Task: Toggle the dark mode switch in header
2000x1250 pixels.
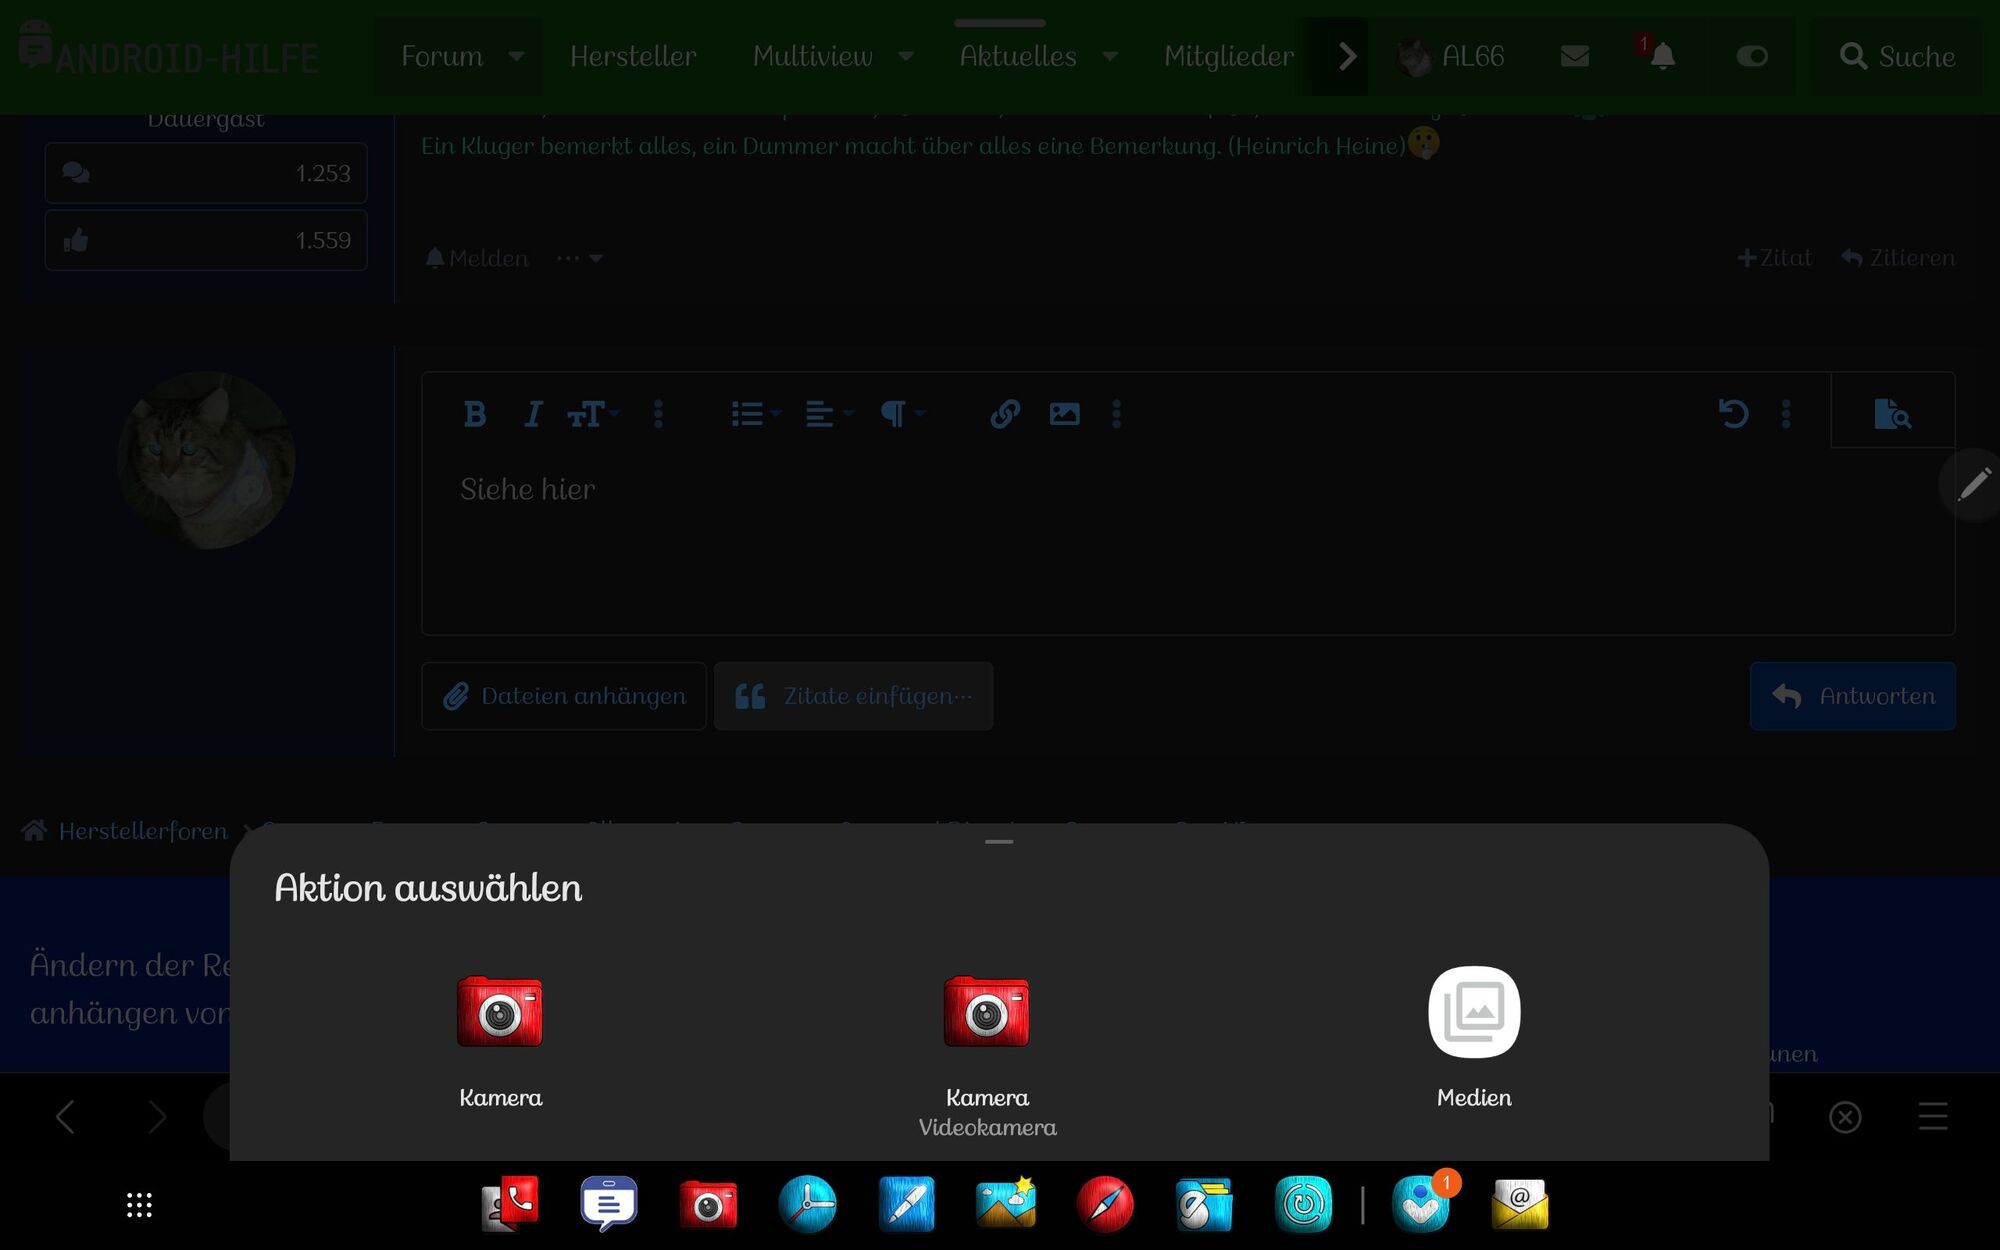Action: point(1751,56)
